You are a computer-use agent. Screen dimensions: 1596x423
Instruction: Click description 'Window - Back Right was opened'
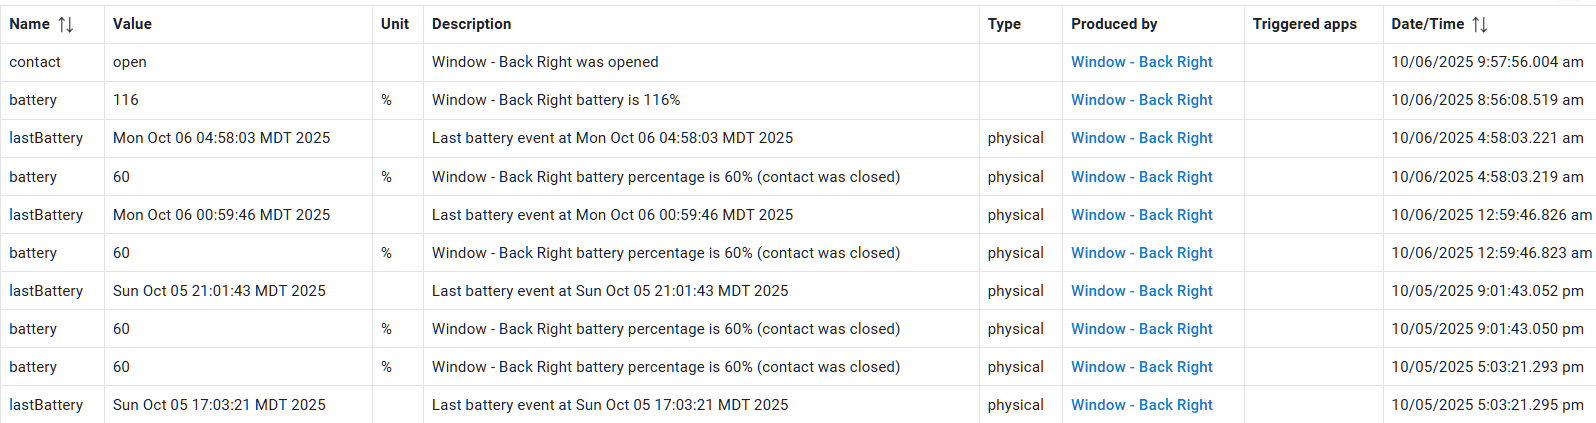click(545, 62)
